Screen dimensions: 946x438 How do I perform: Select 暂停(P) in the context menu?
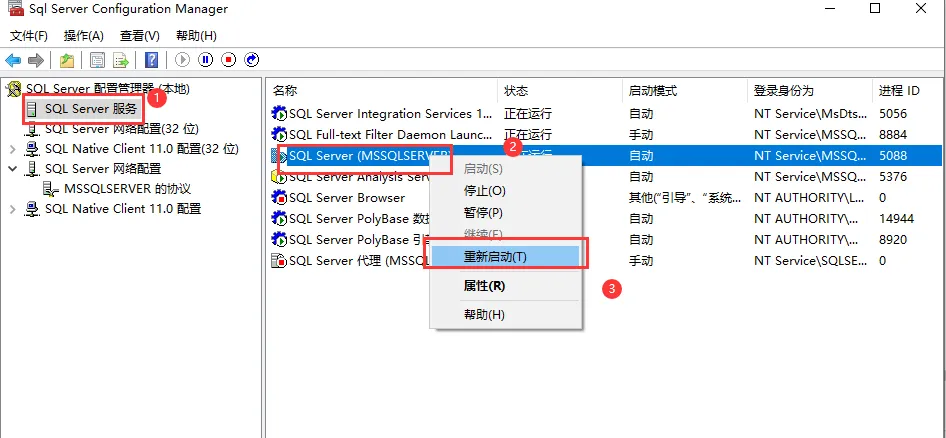pyautogui.click(x=483, y=213)
